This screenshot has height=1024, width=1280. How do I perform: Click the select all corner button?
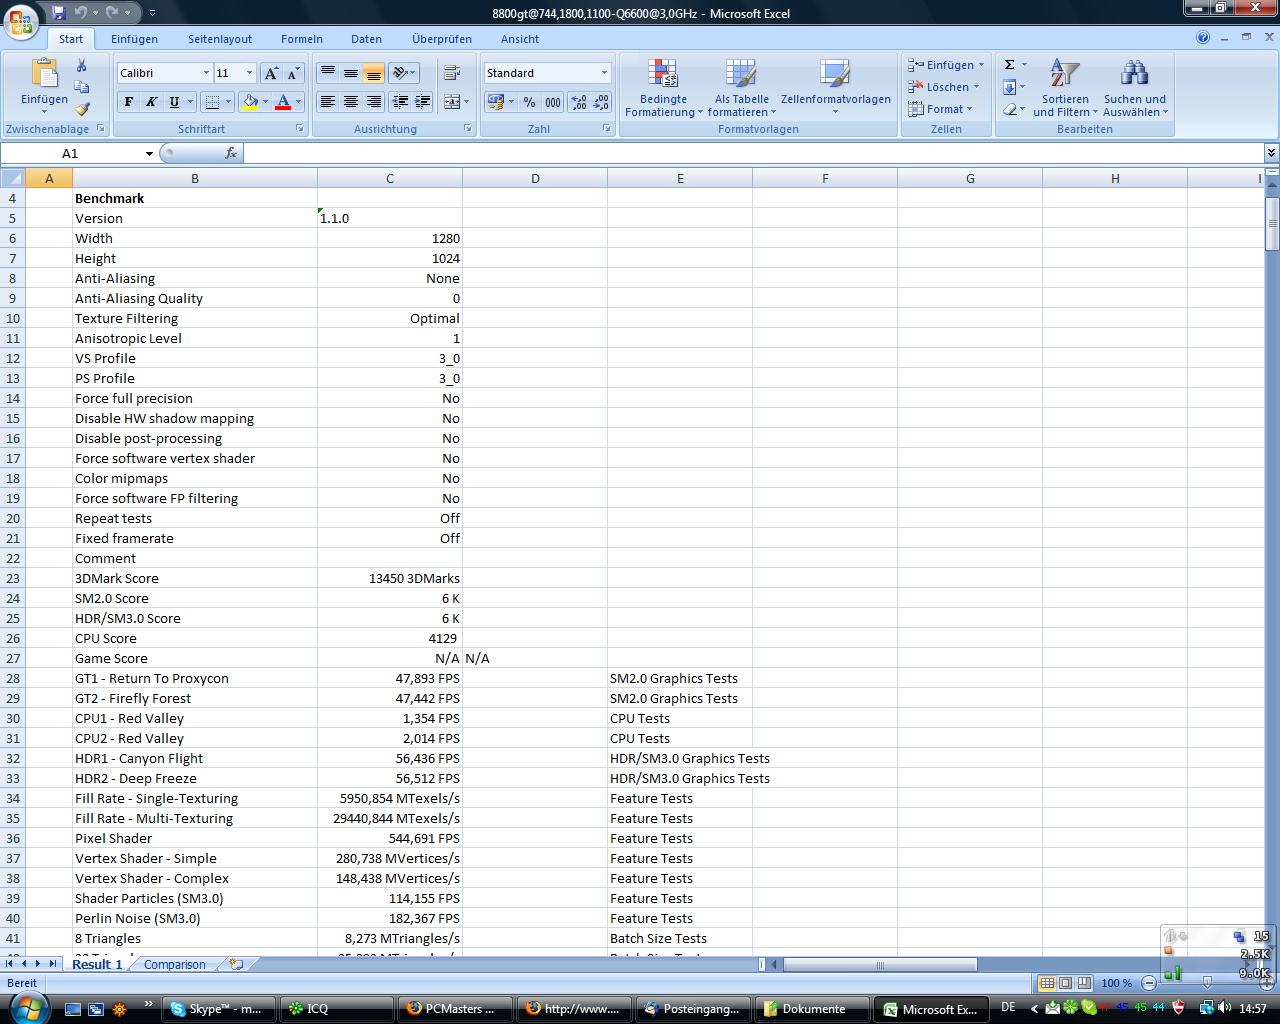12,178
